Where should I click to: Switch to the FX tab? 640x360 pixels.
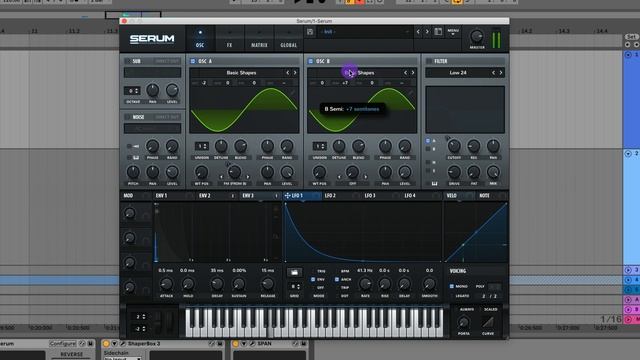(229, 39)
